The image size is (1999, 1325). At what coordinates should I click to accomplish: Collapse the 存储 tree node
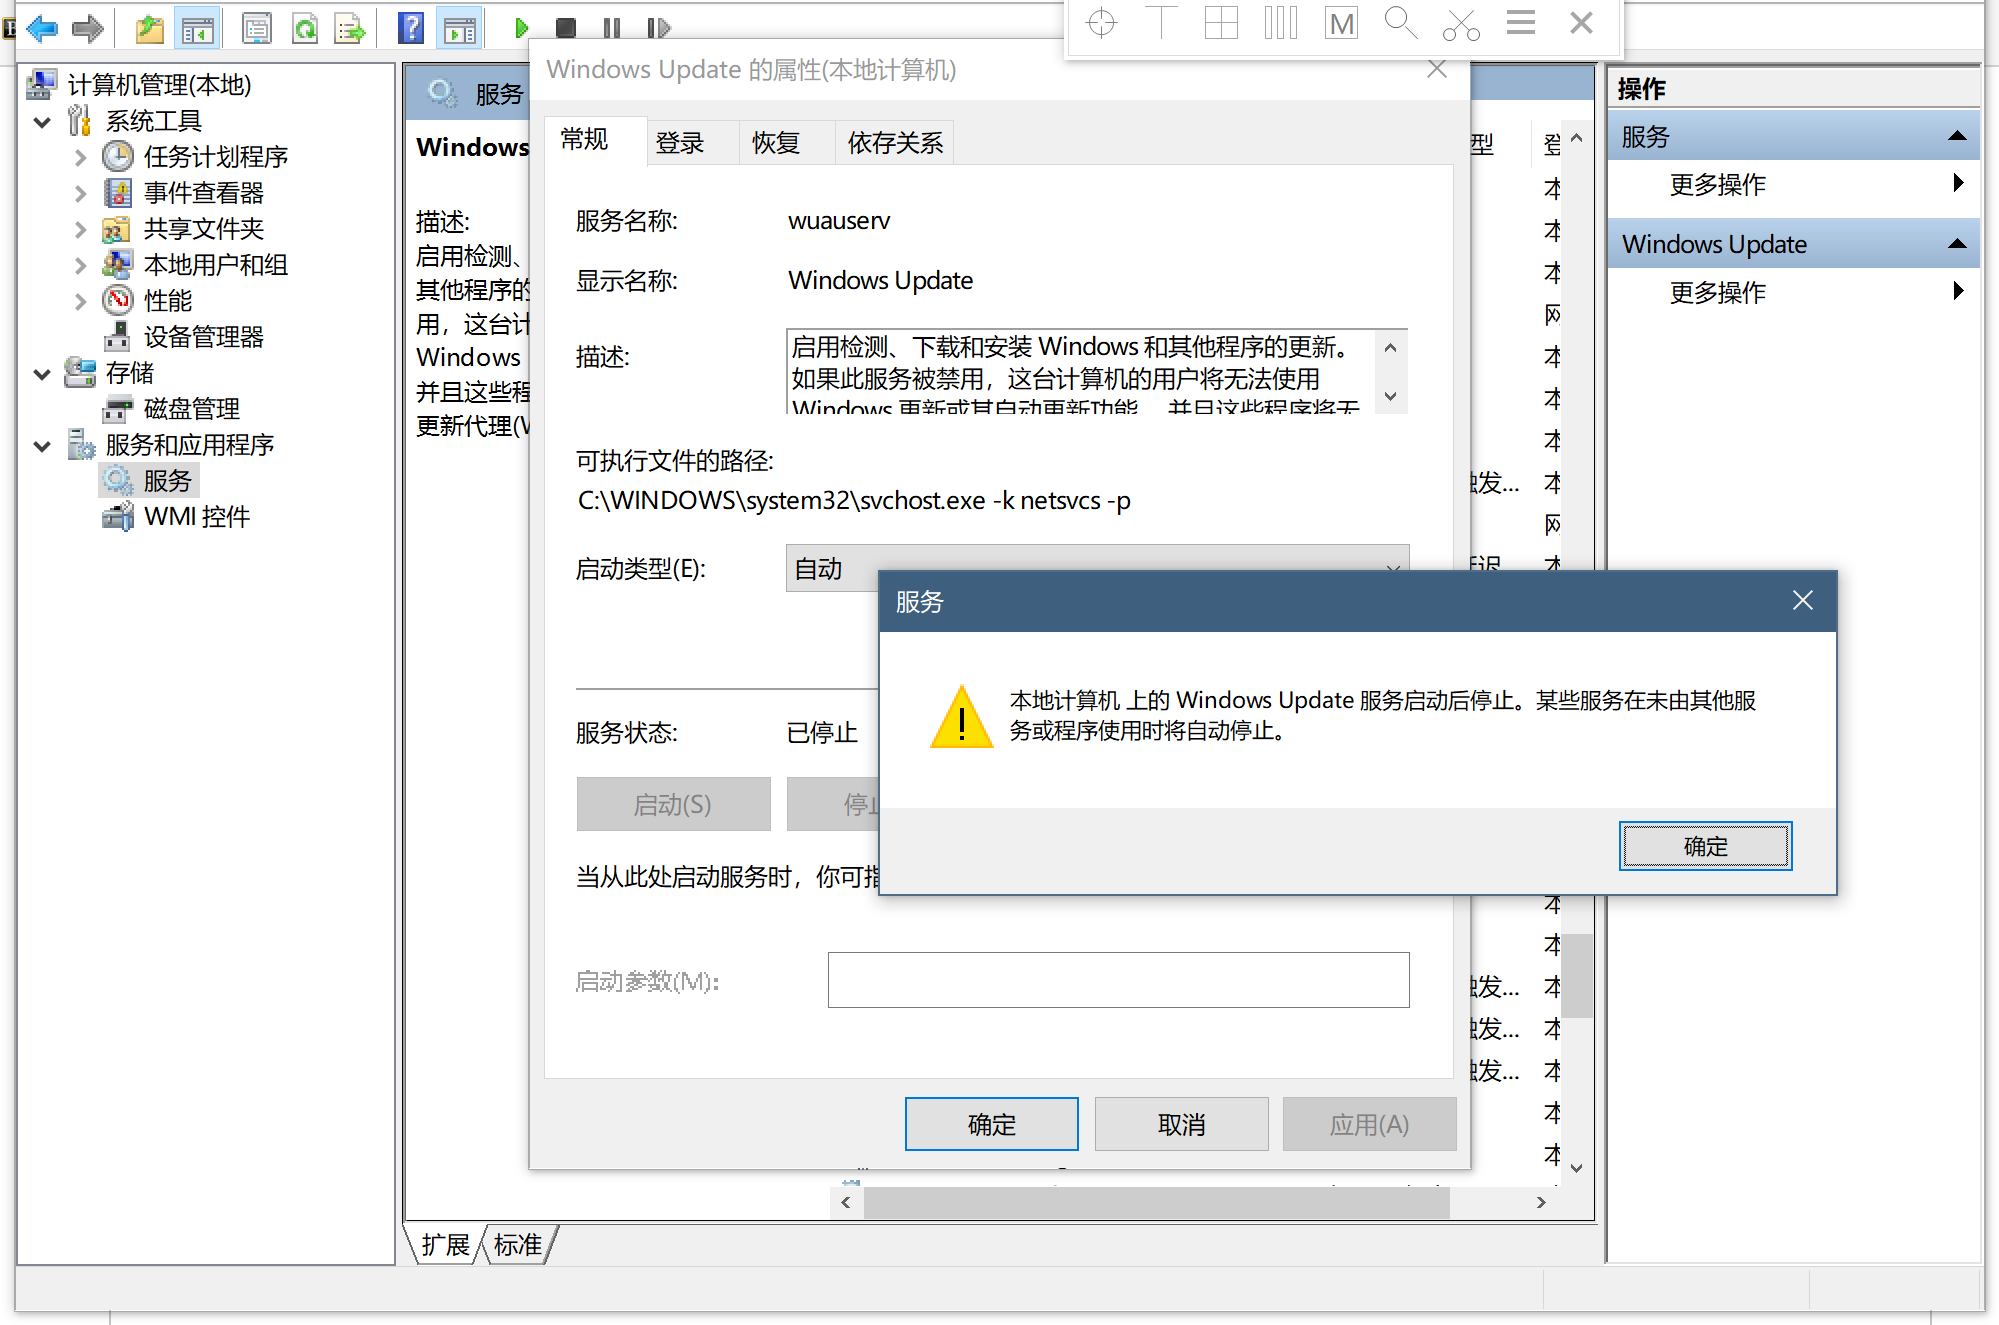click(x=42, y=374)
